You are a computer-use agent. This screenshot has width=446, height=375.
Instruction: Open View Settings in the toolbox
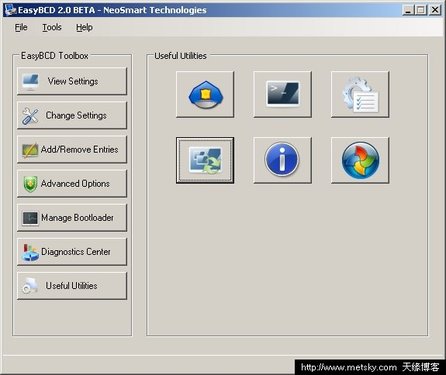click(x=72, y=81)
